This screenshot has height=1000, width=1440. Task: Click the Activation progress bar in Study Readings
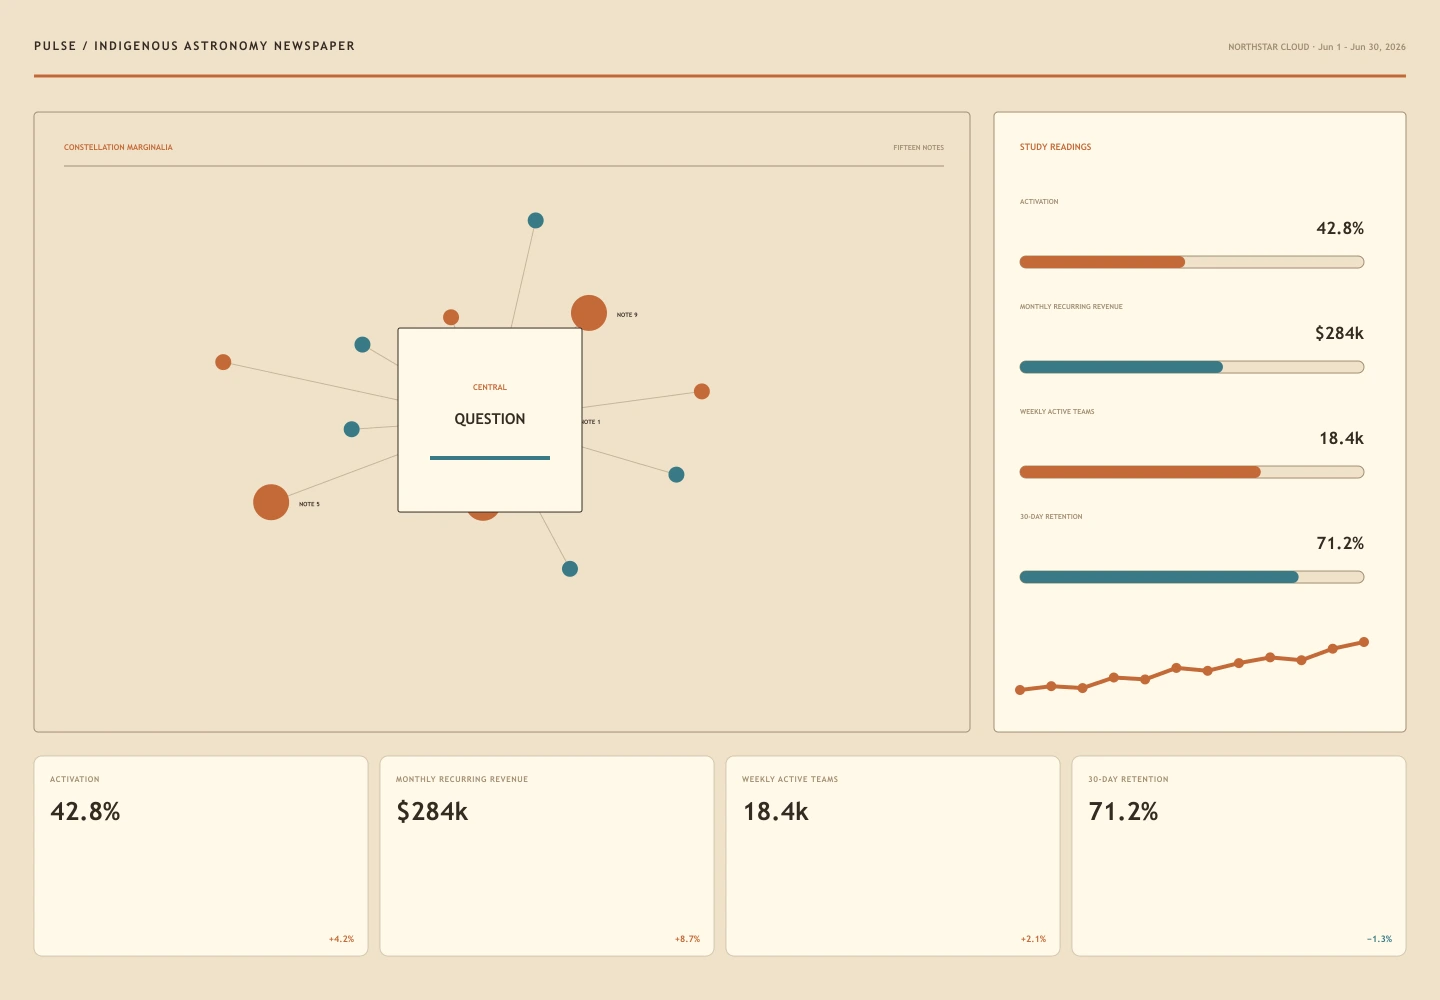coord(1192,262)
